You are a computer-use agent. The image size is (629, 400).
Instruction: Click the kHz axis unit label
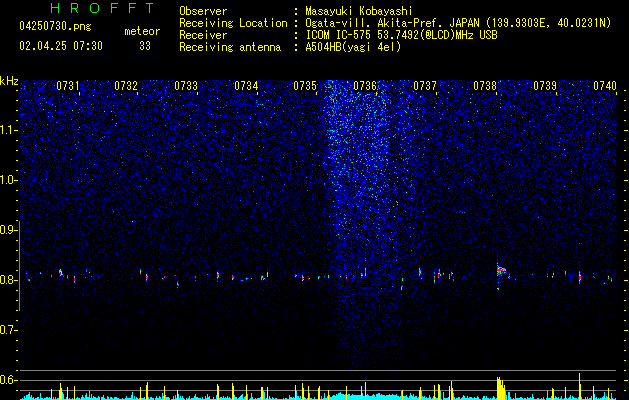click(9, 81)
